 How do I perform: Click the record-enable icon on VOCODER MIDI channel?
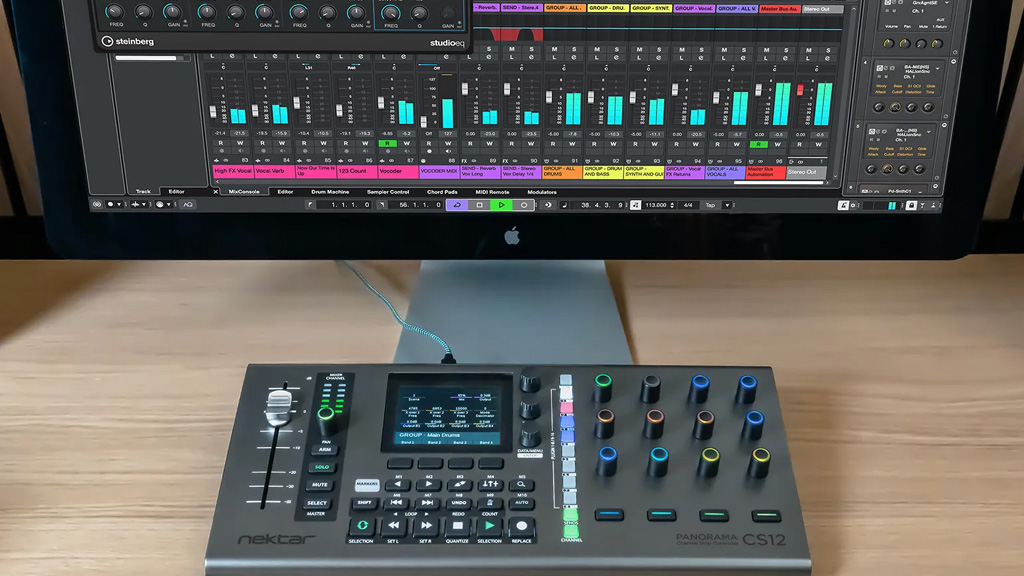[x=430, y=151]
